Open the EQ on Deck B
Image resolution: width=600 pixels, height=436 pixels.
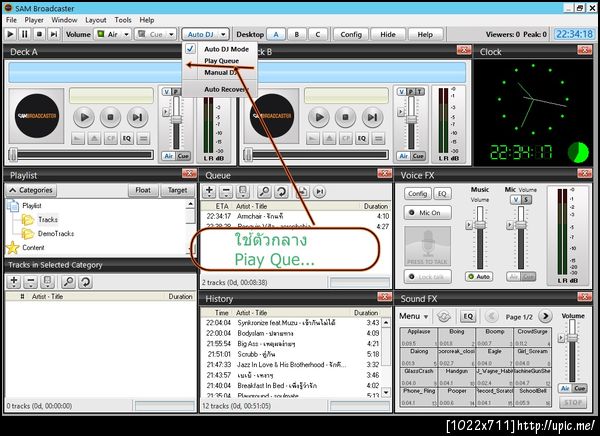point(362,139)
